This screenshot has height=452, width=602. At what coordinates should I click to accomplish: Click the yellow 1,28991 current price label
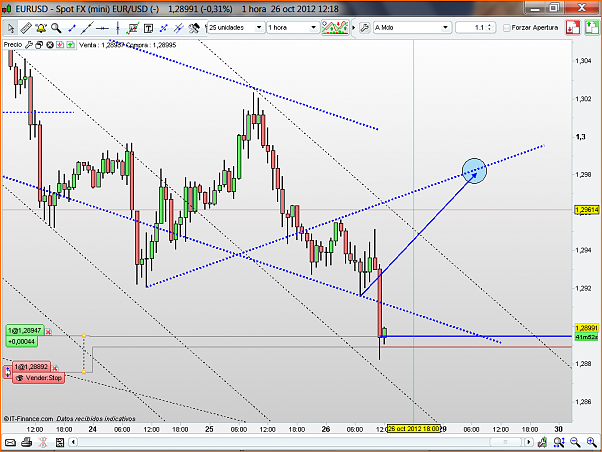click(587, 328)
